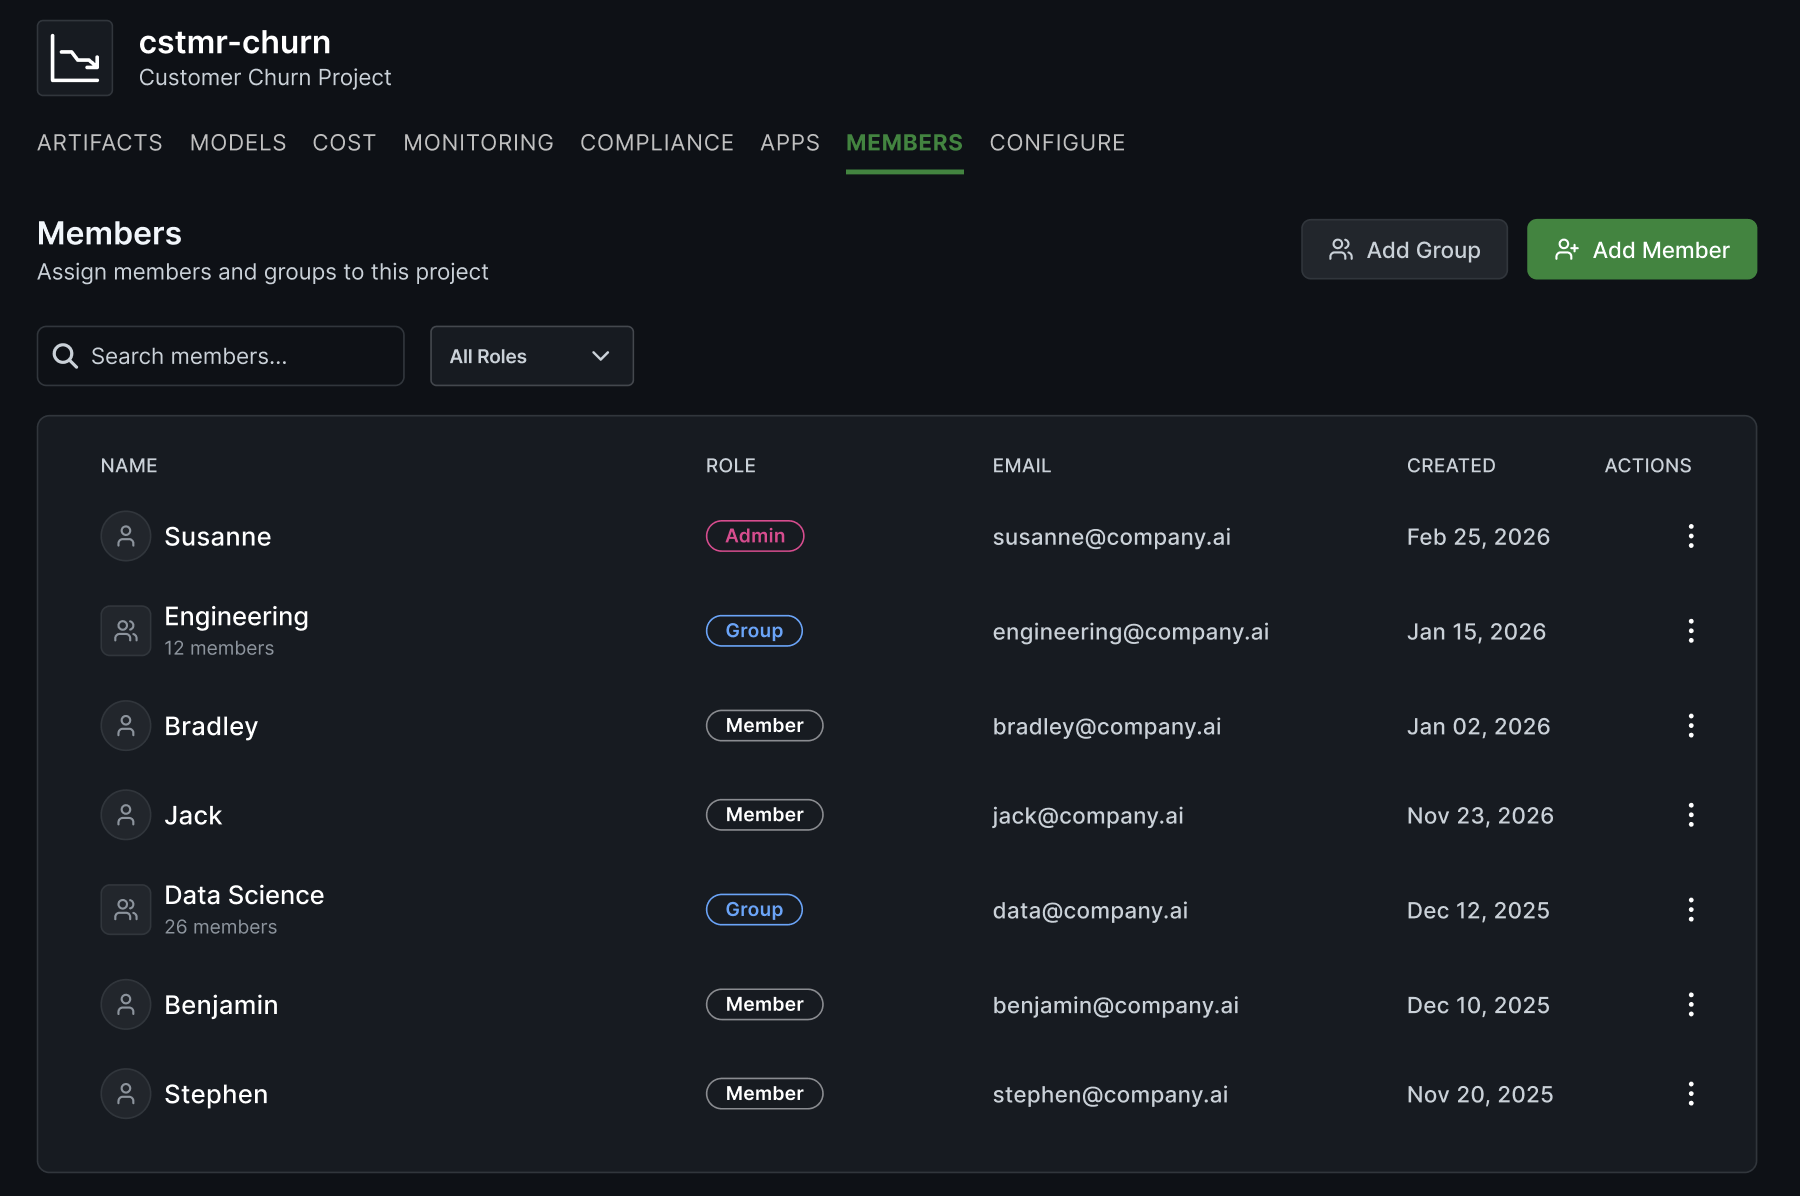This screenshot has width=1800, height=1196.
Task: Click the Add Member button
Action: point(1641,249)
